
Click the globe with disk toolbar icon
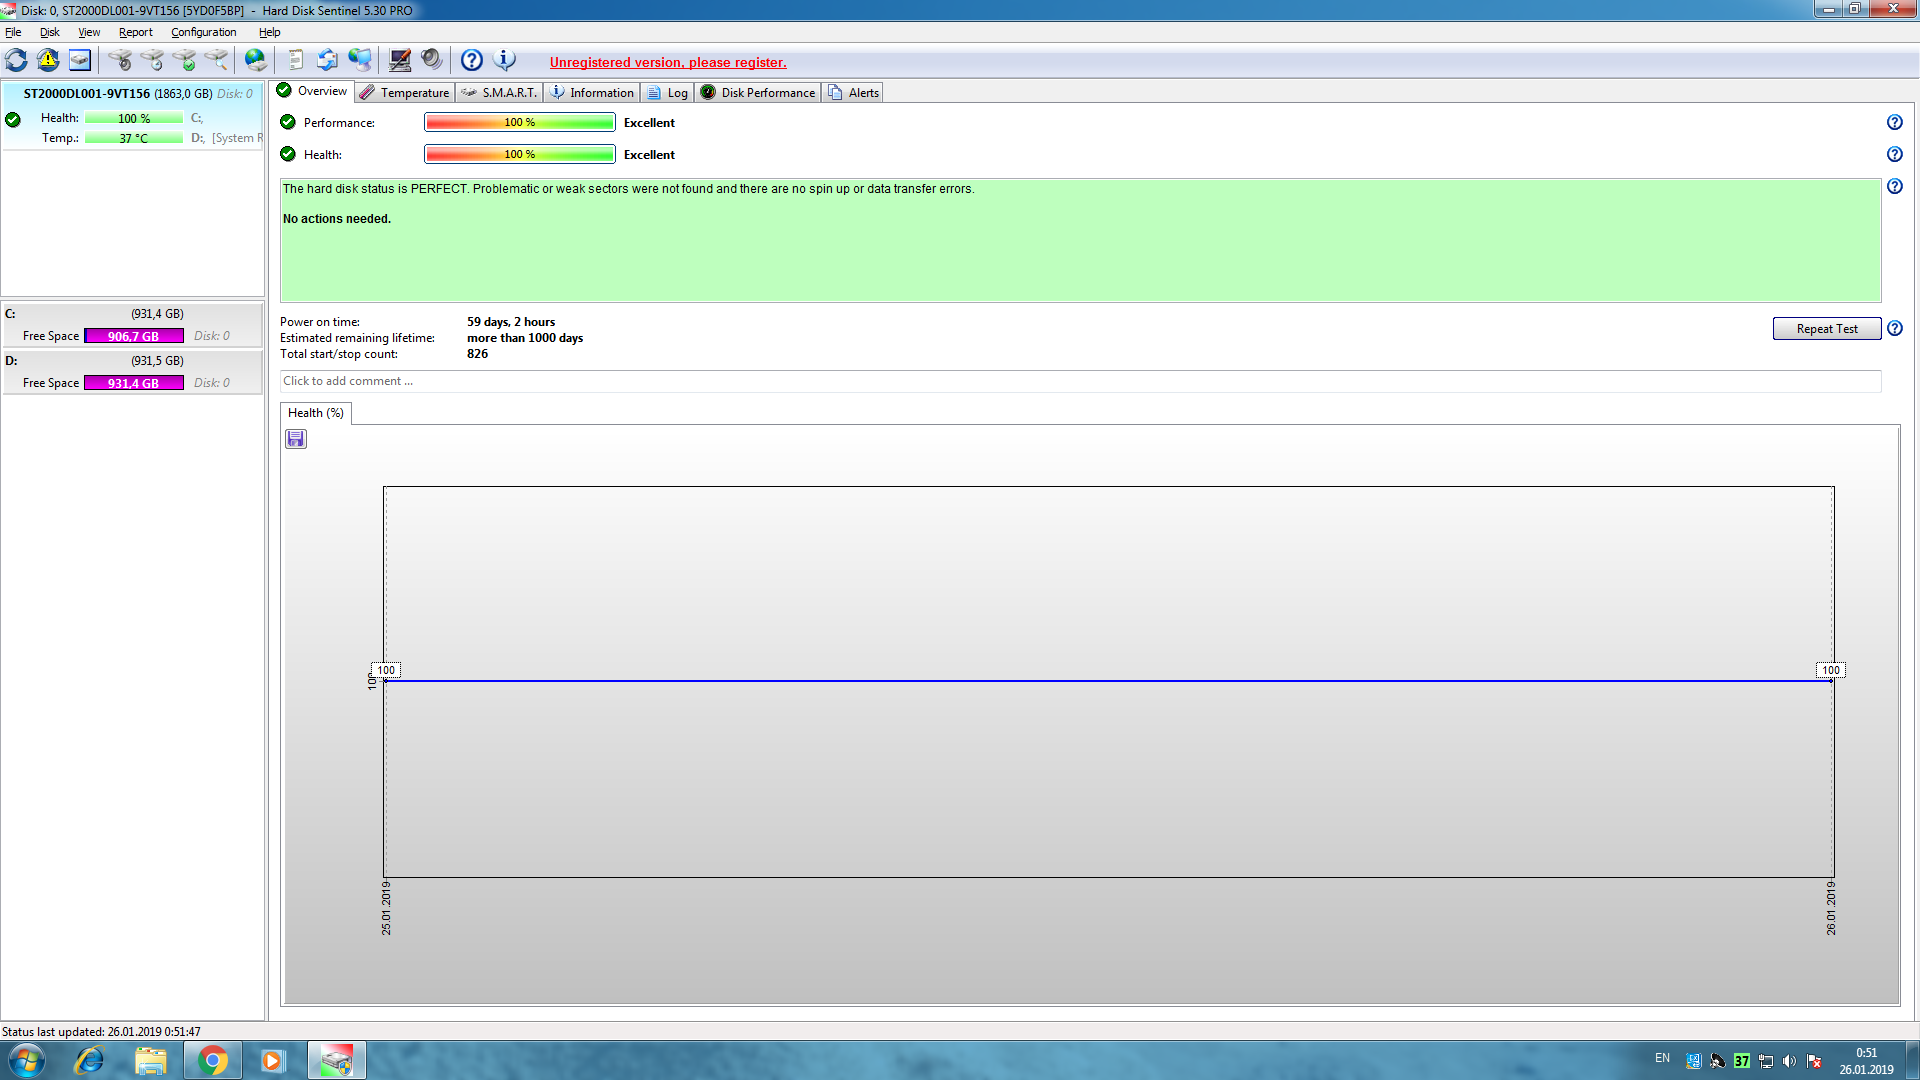[256, 60]
